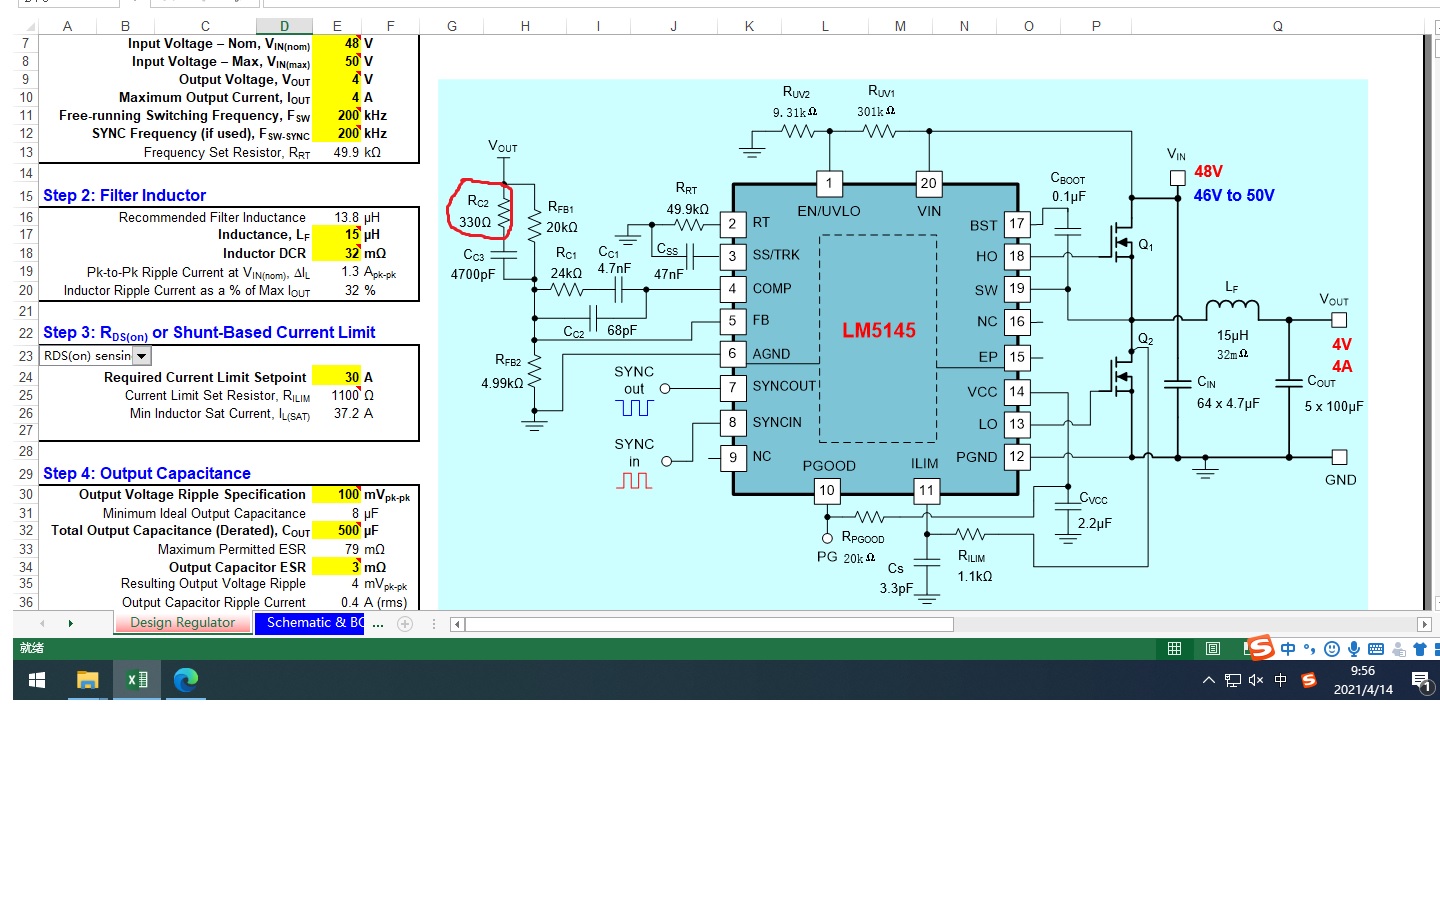Open File Explorer from the taskbar
The image size is (1440, 900).
point(88,680)
